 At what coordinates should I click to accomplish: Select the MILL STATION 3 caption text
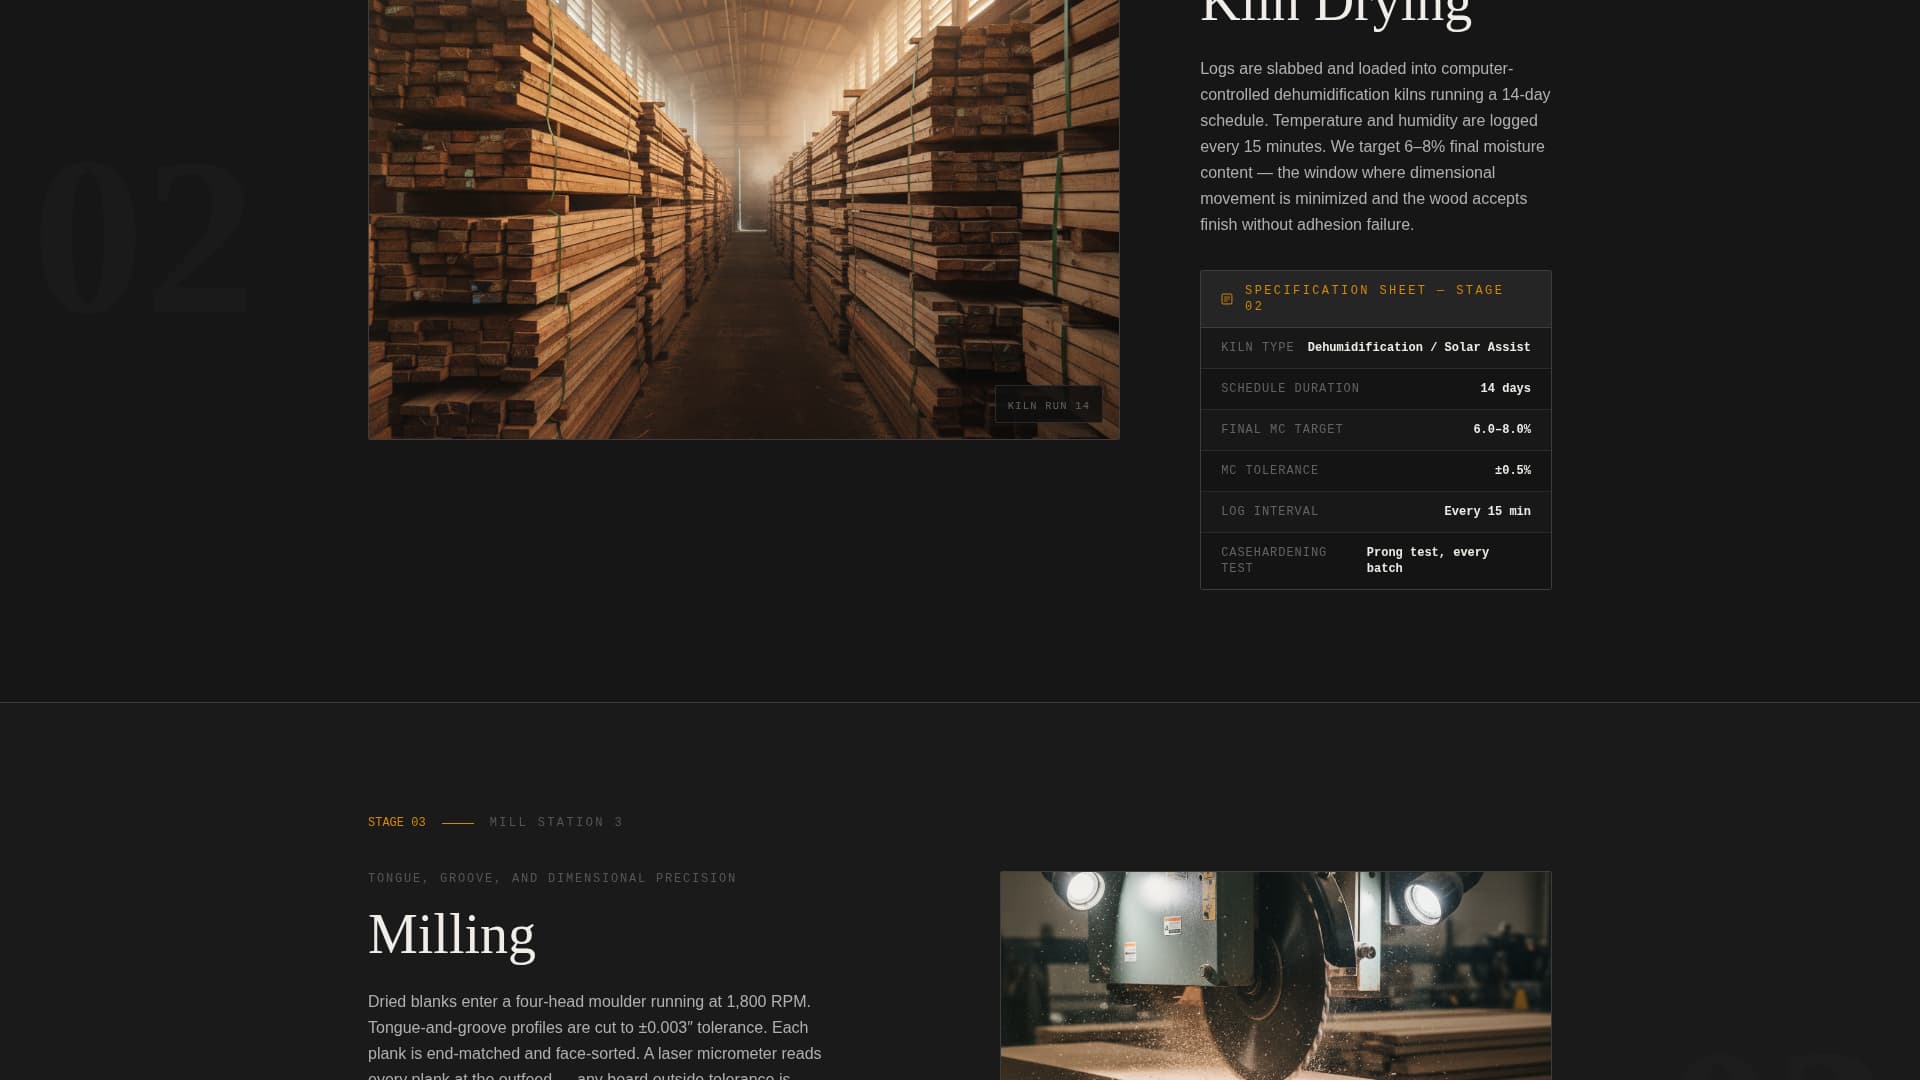click(555, 821)
